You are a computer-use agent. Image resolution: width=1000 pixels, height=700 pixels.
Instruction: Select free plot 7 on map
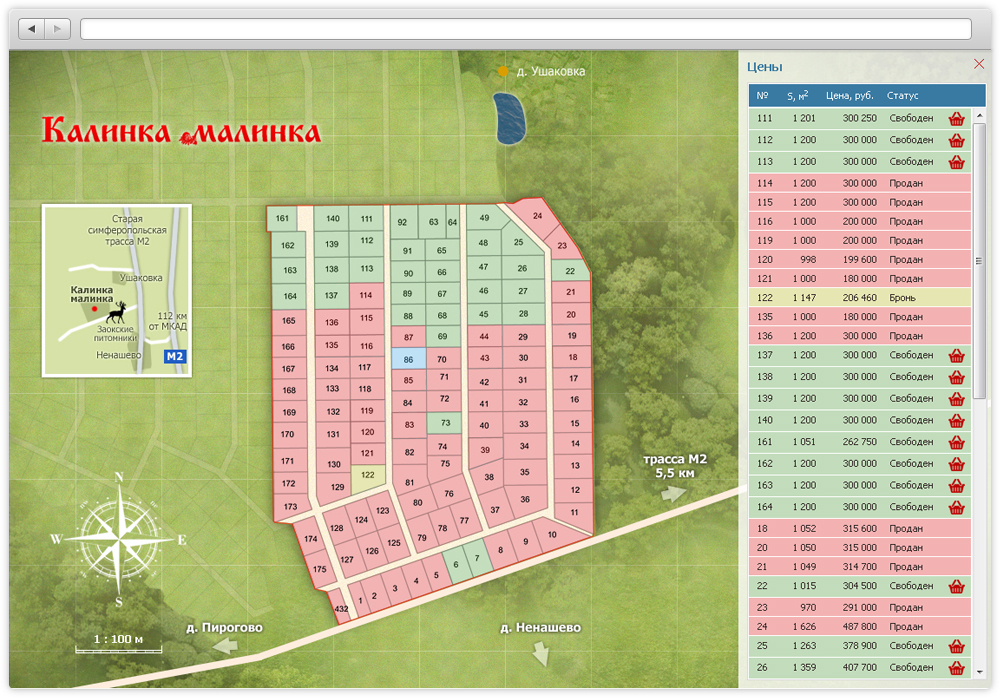coord(477,558)
